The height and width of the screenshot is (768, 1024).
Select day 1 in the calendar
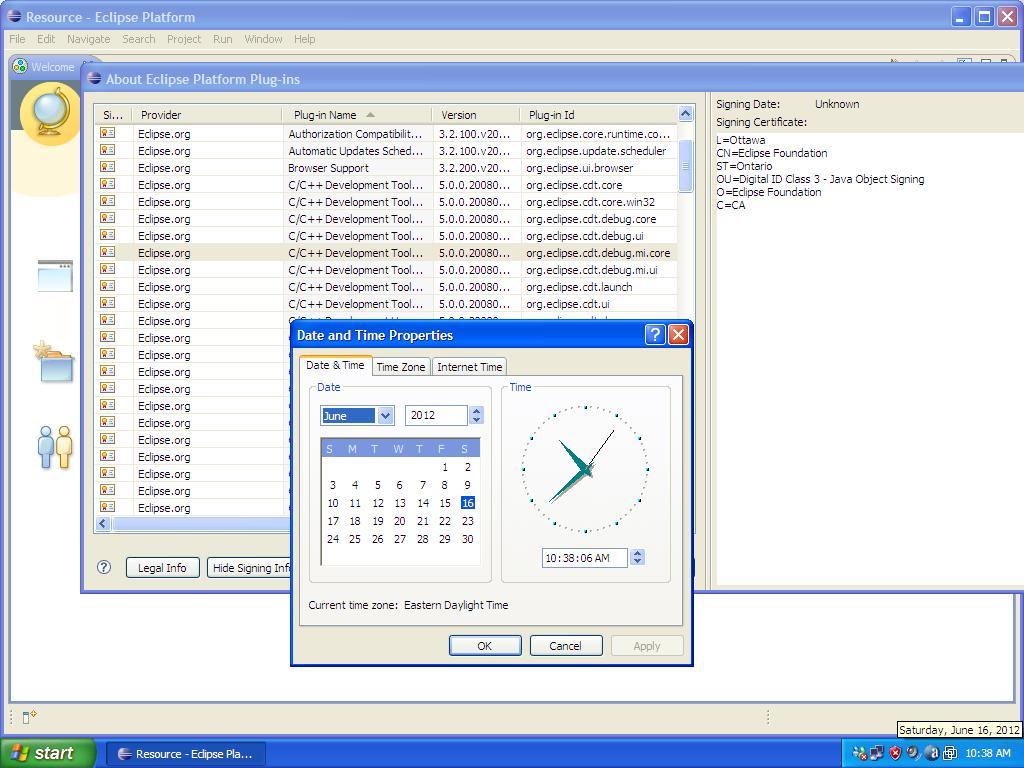click(x=445, y=467)
